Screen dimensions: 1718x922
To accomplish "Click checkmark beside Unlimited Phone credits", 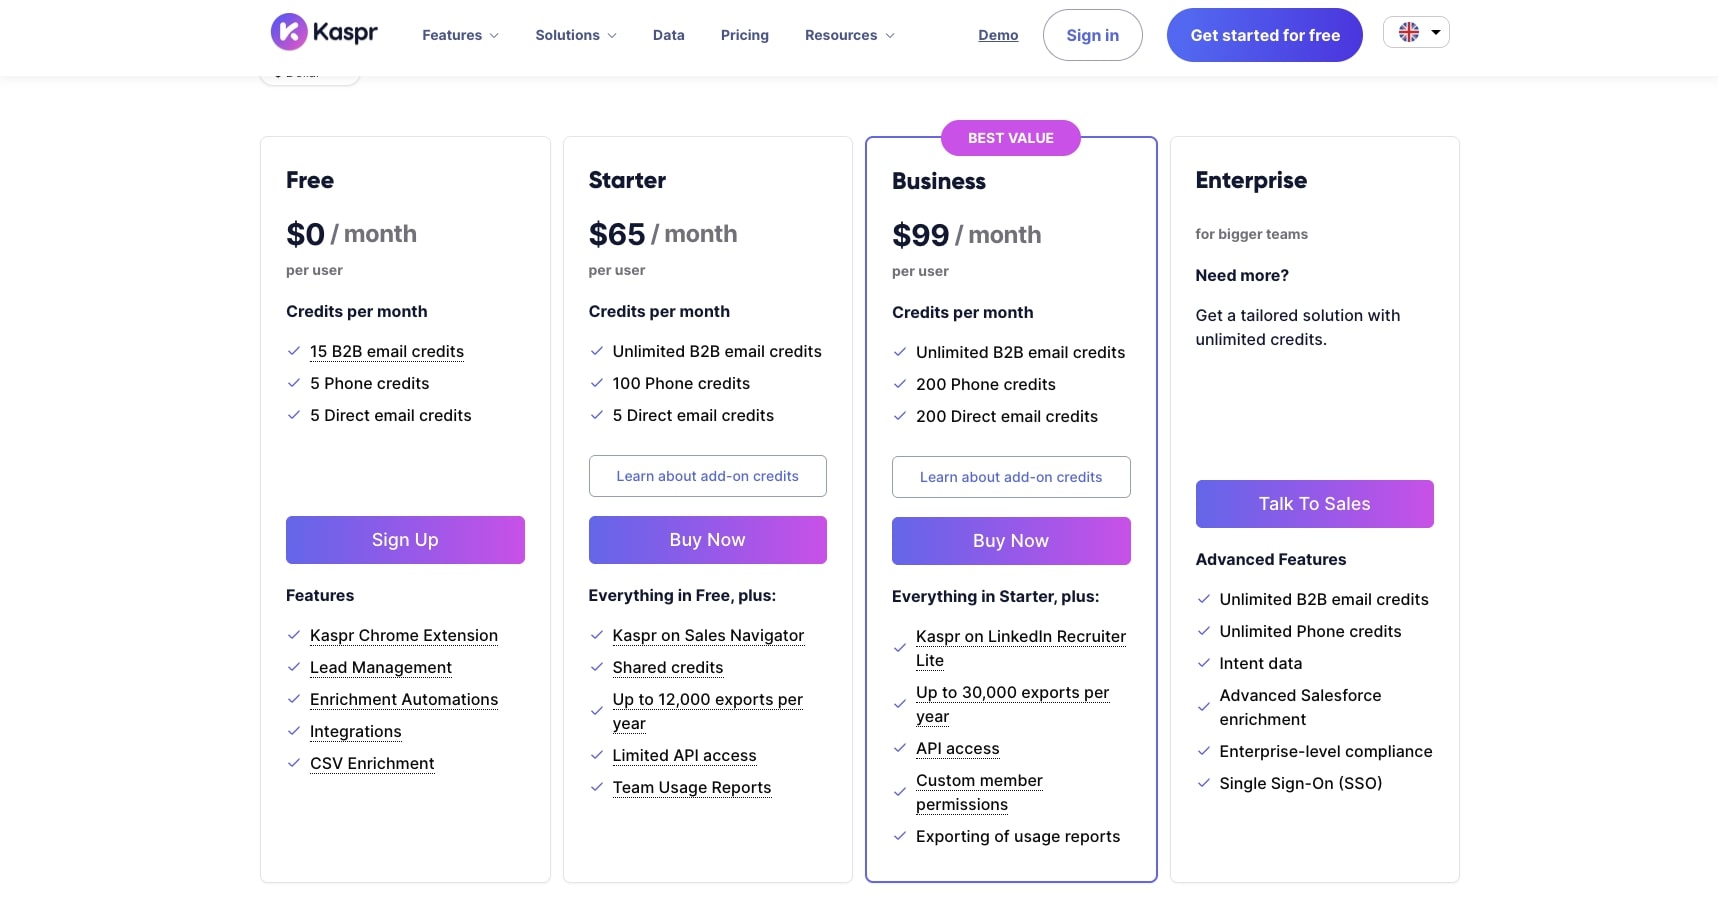I will tap(1204, 631).
